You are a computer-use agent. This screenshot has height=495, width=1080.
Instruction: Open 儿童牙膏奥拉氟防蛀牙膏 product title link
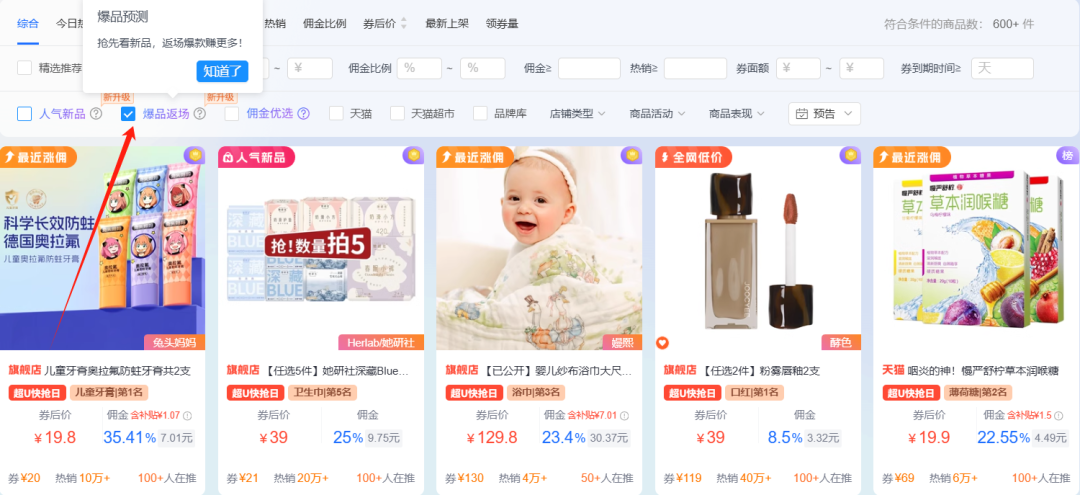click(x=118, y=371)
